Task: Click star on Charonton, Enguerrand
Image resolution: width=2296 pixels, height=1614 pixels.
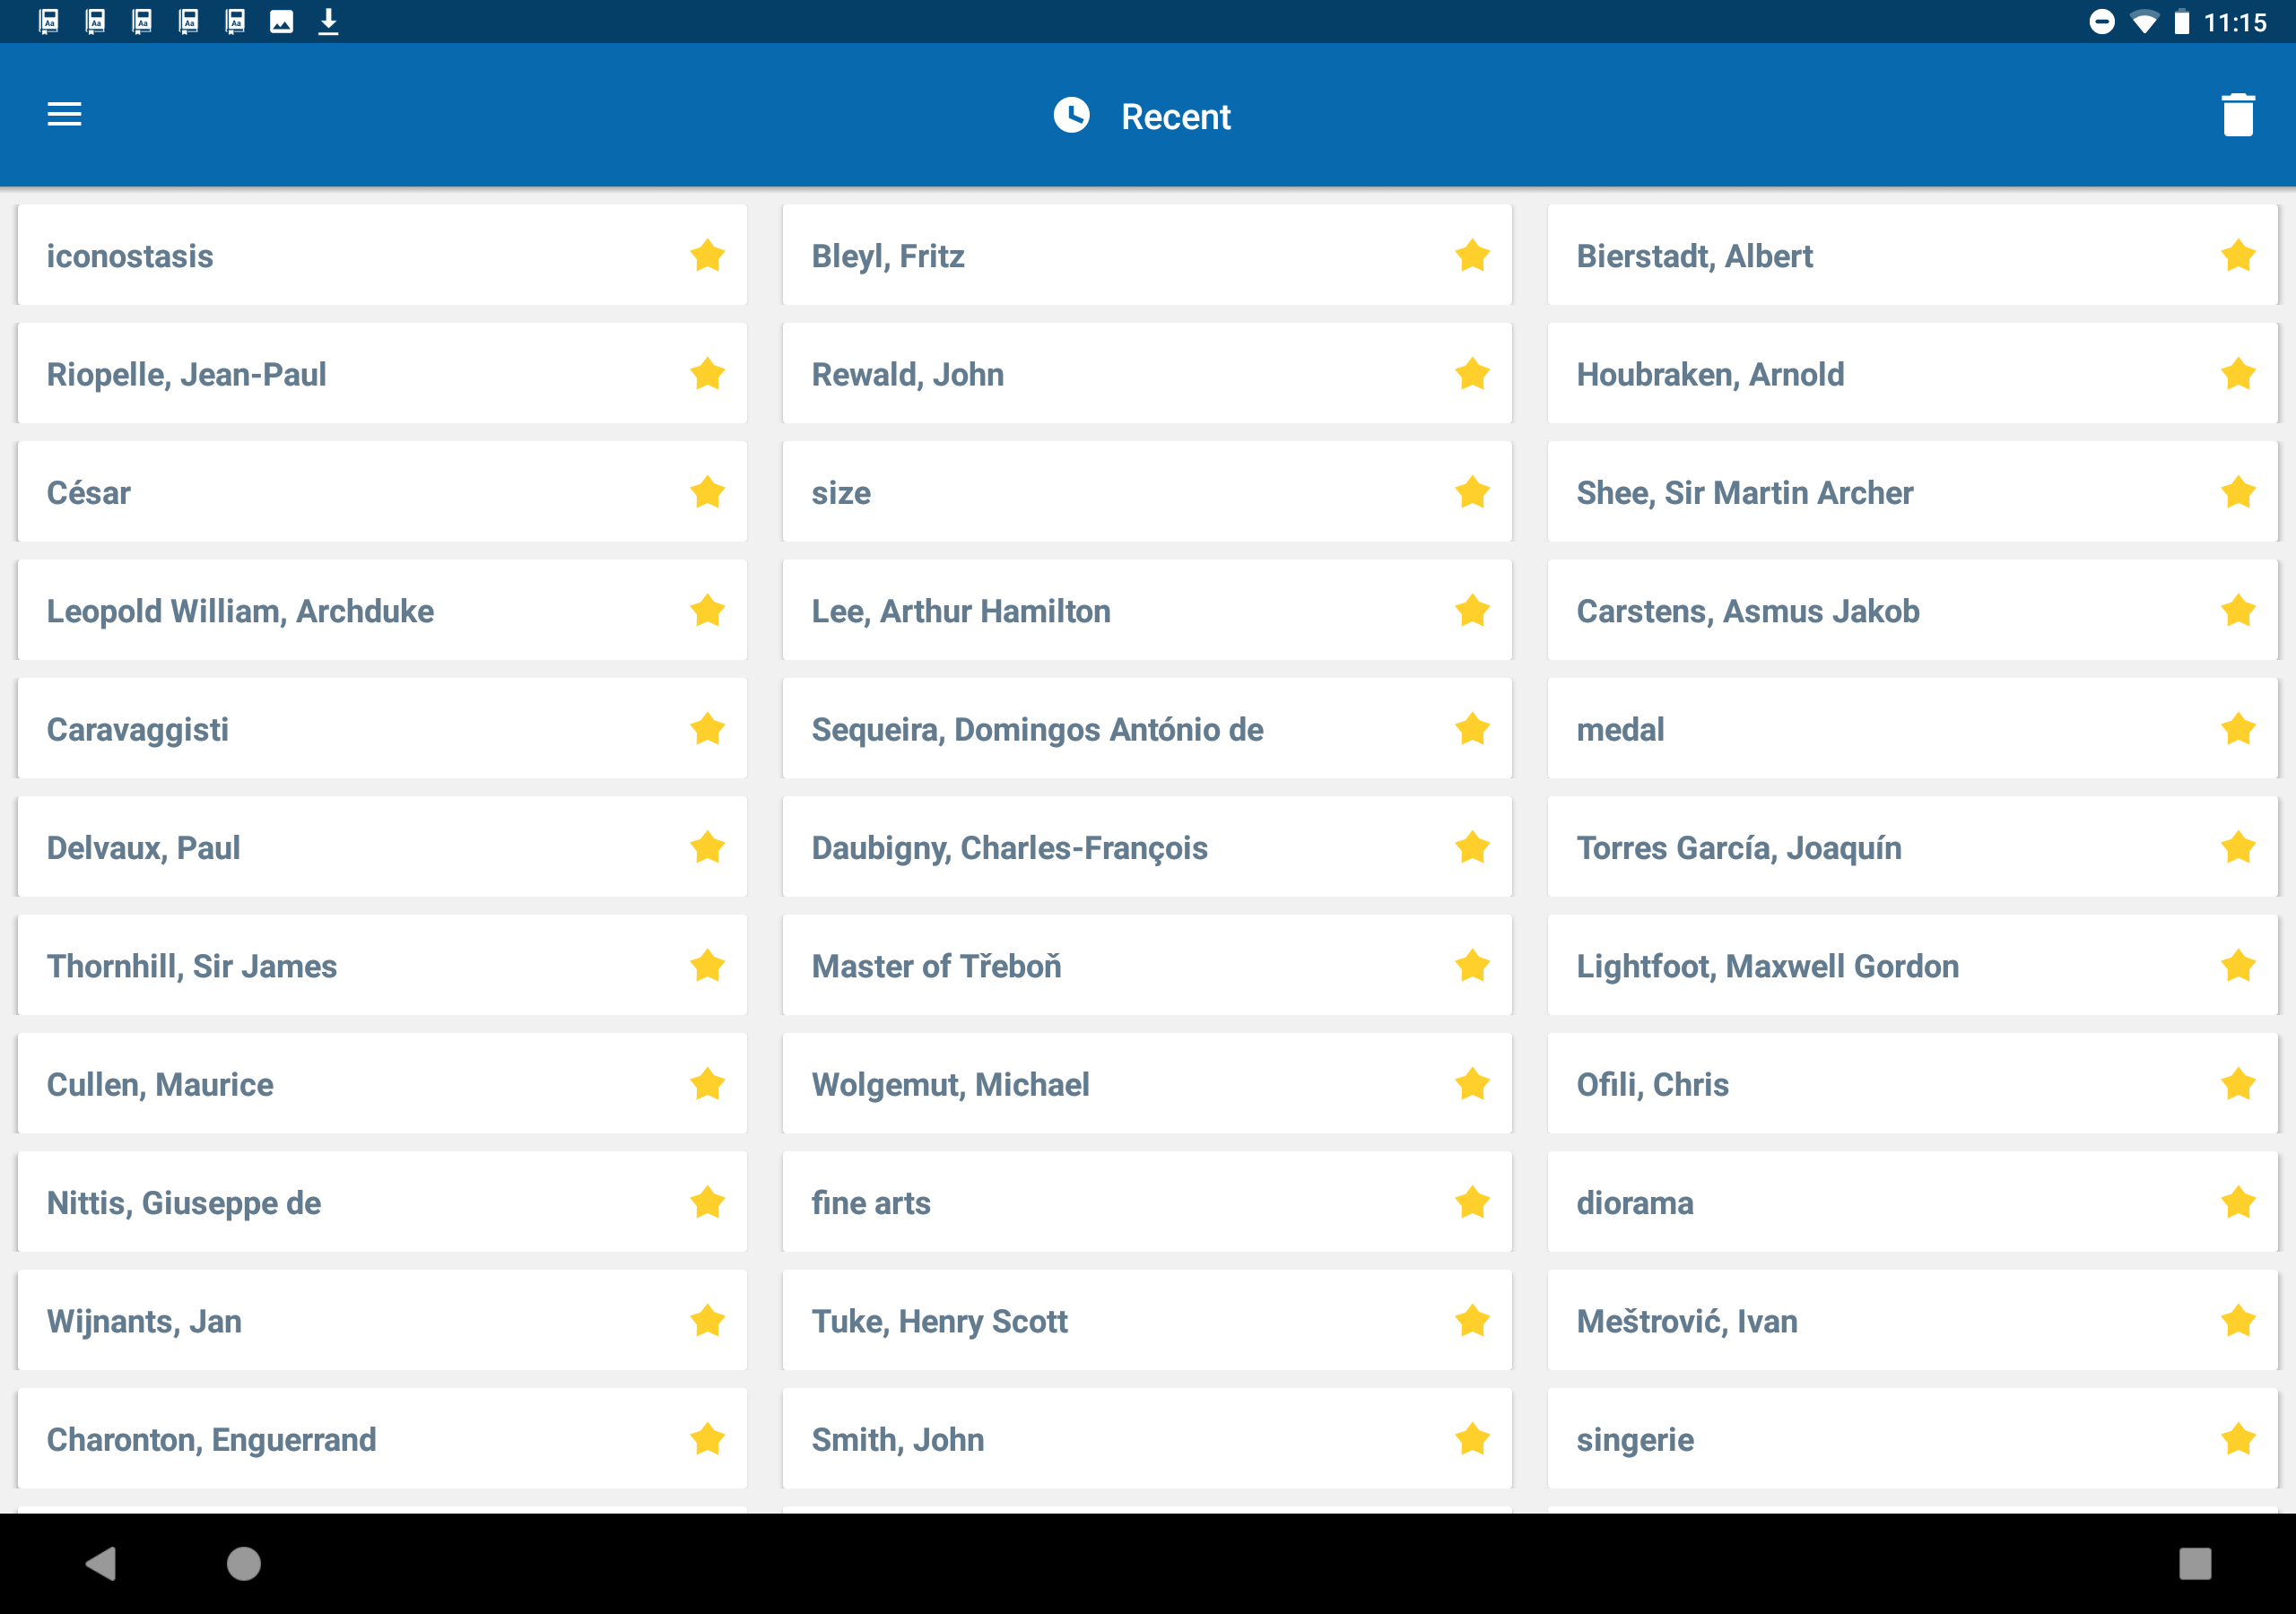Action: tap(707, 1439)
